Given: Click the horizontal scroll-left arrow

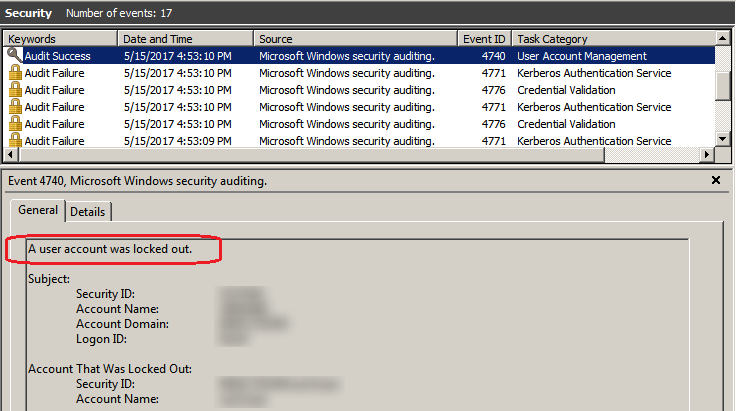Looking at the screenshot, I should 11,155.
